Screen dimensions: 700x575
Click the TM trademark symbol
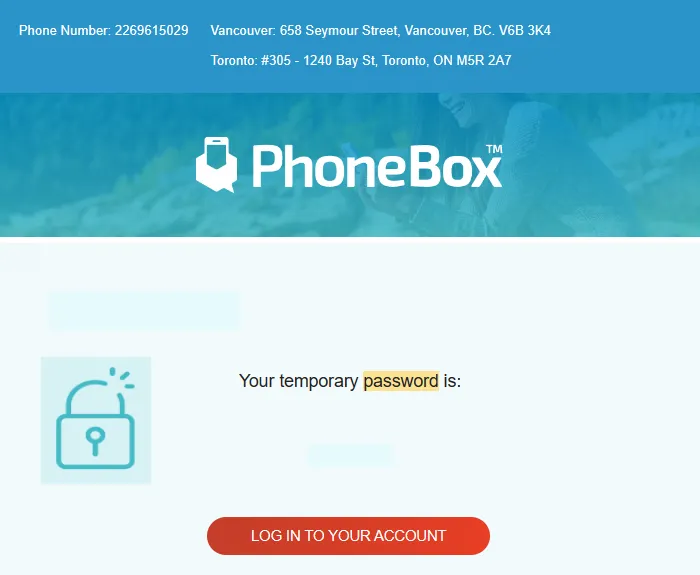point(494,149)
